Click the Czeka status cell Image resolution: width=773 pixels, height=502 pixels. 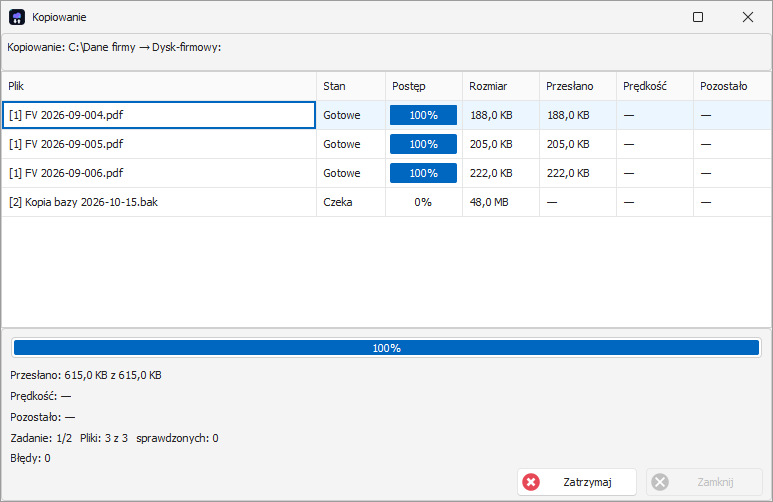[x=351, y=202]
